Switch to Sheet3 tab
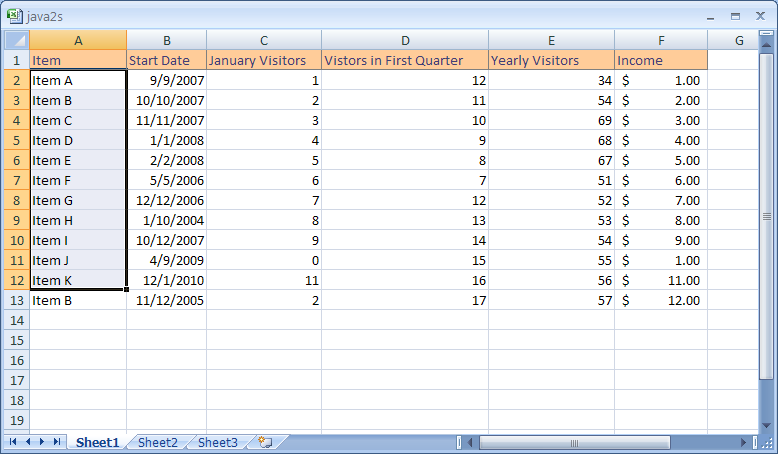This screenshot has width=778, height=454. point(218,442)
